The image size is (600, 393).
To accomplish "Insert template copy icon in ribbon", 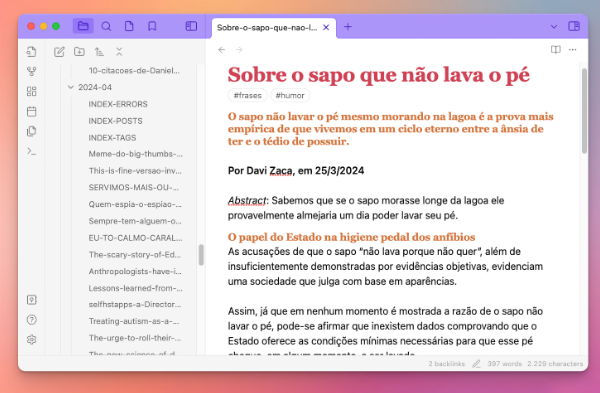I will click(x=32, y=131).
